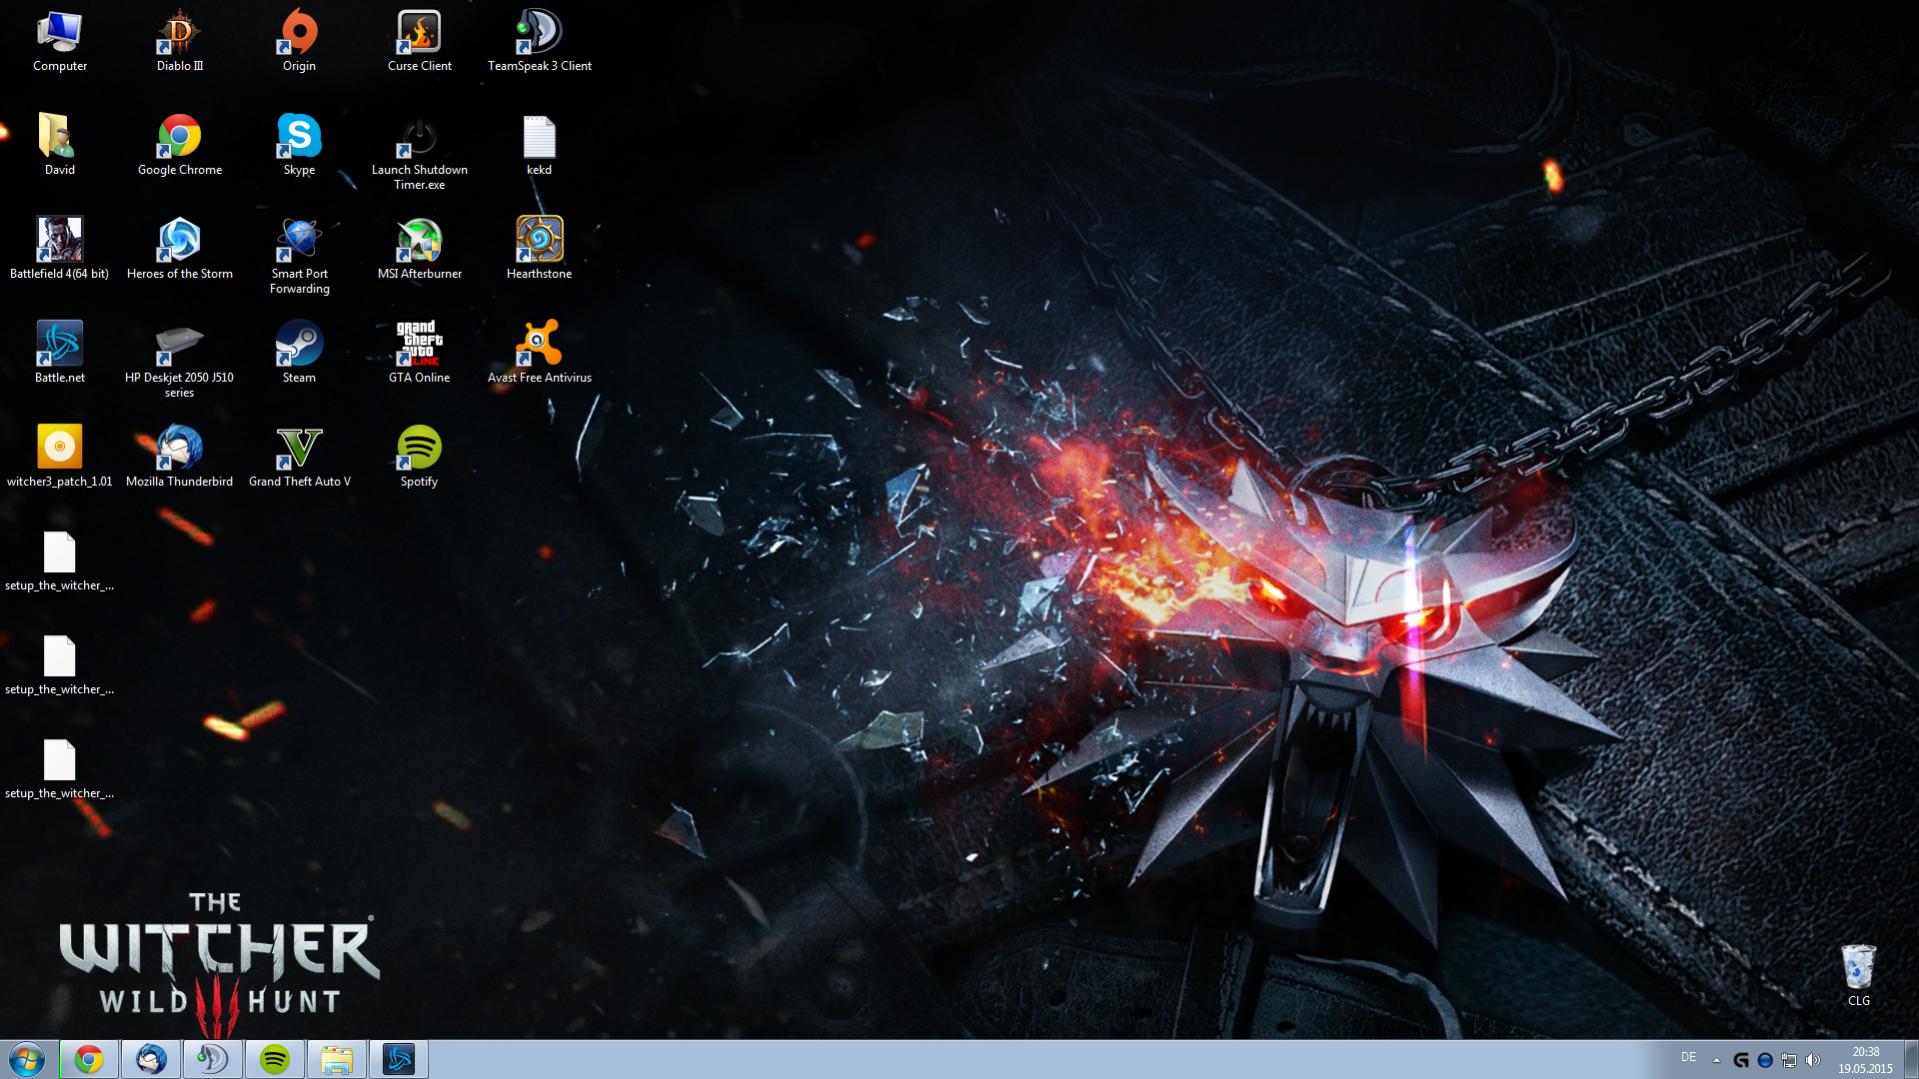The image size is (1919, 1079).
Task: Select the Curse Client shortcut
Action: (419, 34)
